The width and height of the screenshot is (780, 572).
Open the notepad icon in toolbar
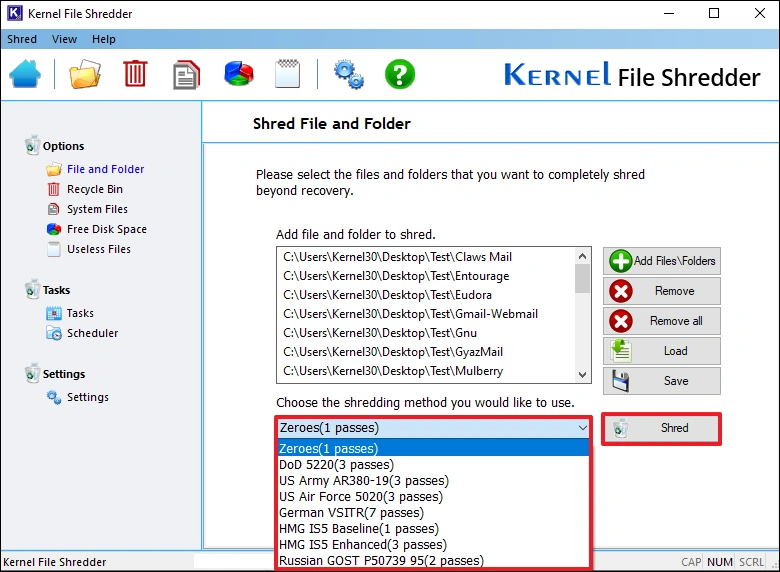coord(287,75)
